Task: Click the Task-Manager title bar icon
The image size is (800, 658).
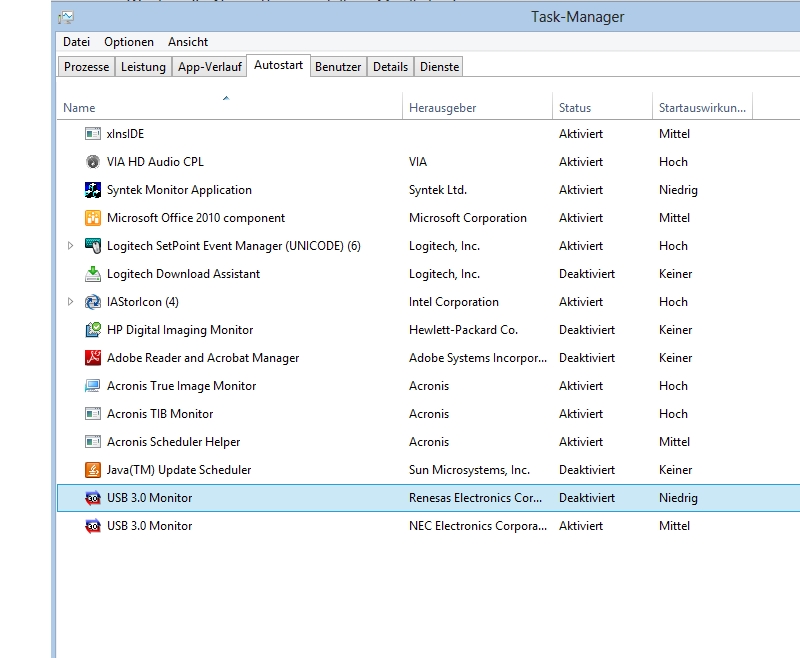Action: click(66, 17)
